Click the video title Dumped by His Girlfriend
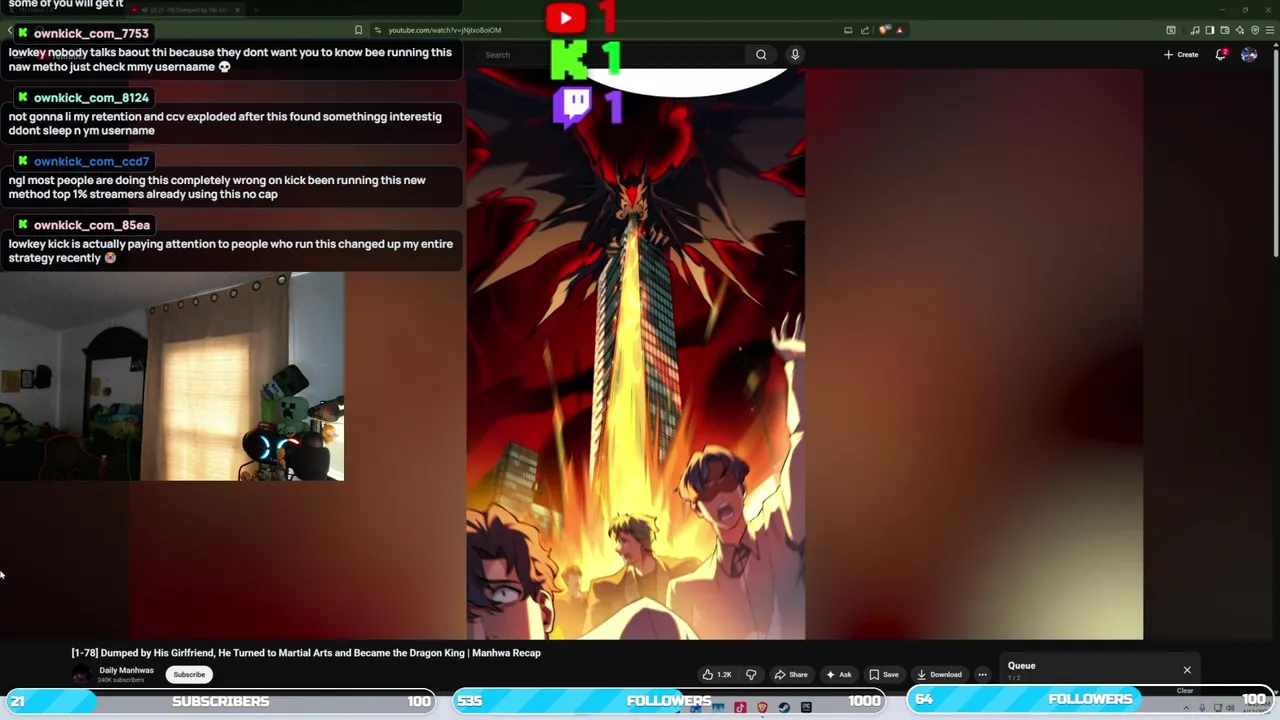The height and width of the screenshot is (720, 1280). click(306, 653)
